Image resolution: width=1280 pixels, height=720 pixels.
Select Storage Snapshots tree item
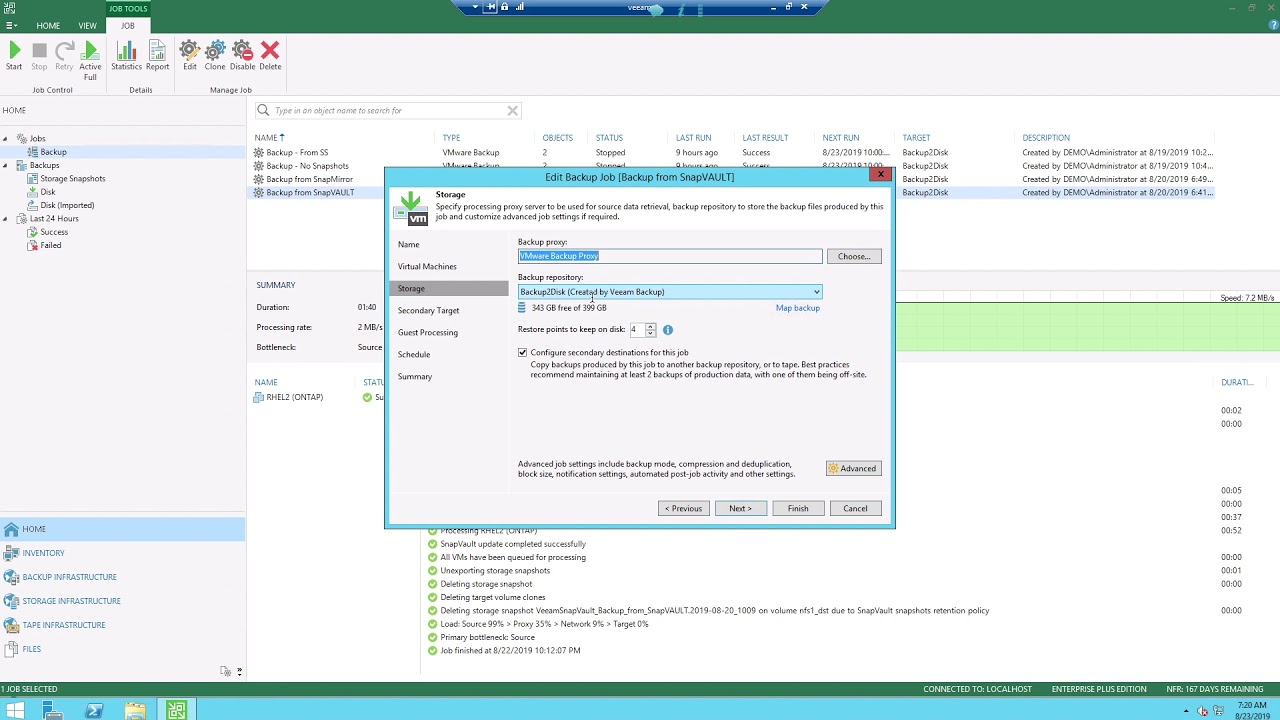click(x=72, y=179)
